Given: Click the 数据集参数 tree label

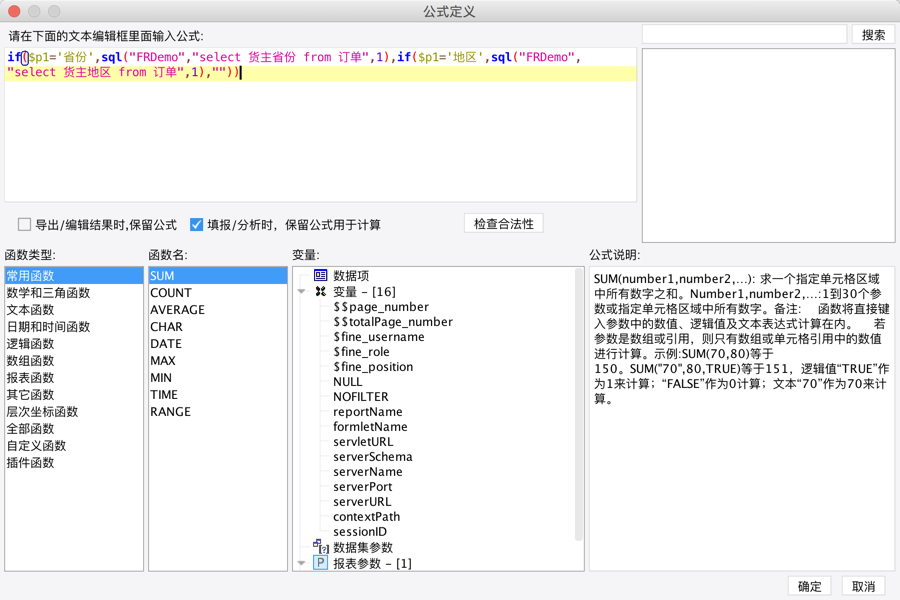Looking at the screenshot, I should coord(363,547).
